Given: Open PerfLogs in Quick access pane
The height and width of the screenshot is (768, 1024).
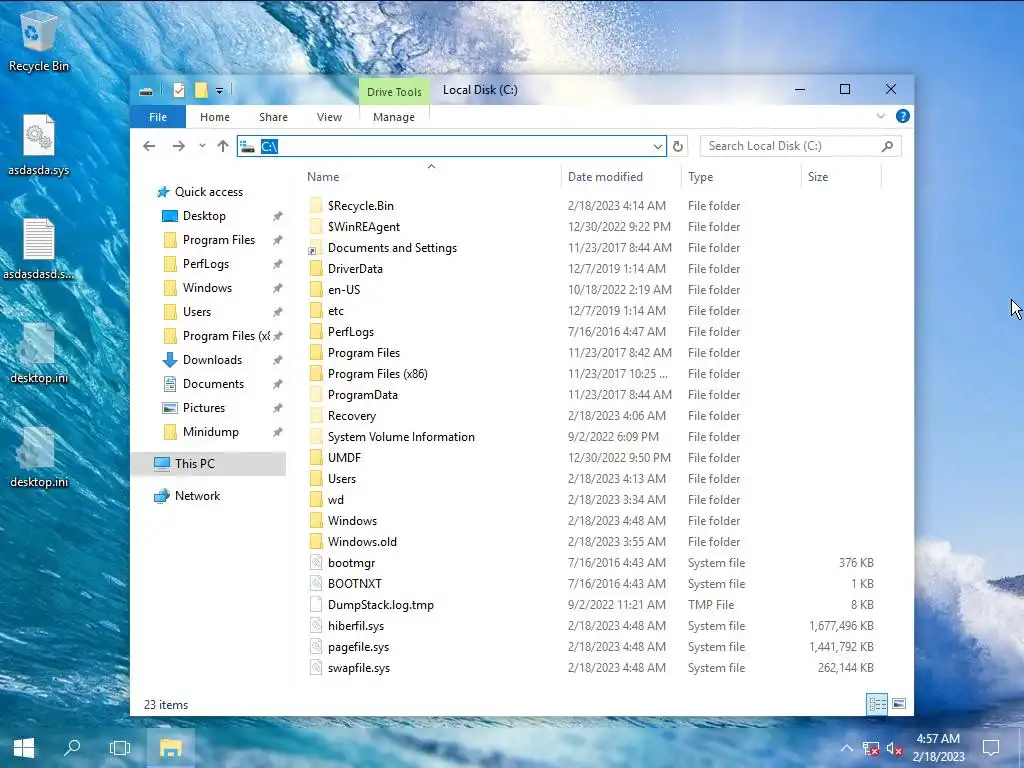Looking at the screenshot, I should [x=206, y=264].
